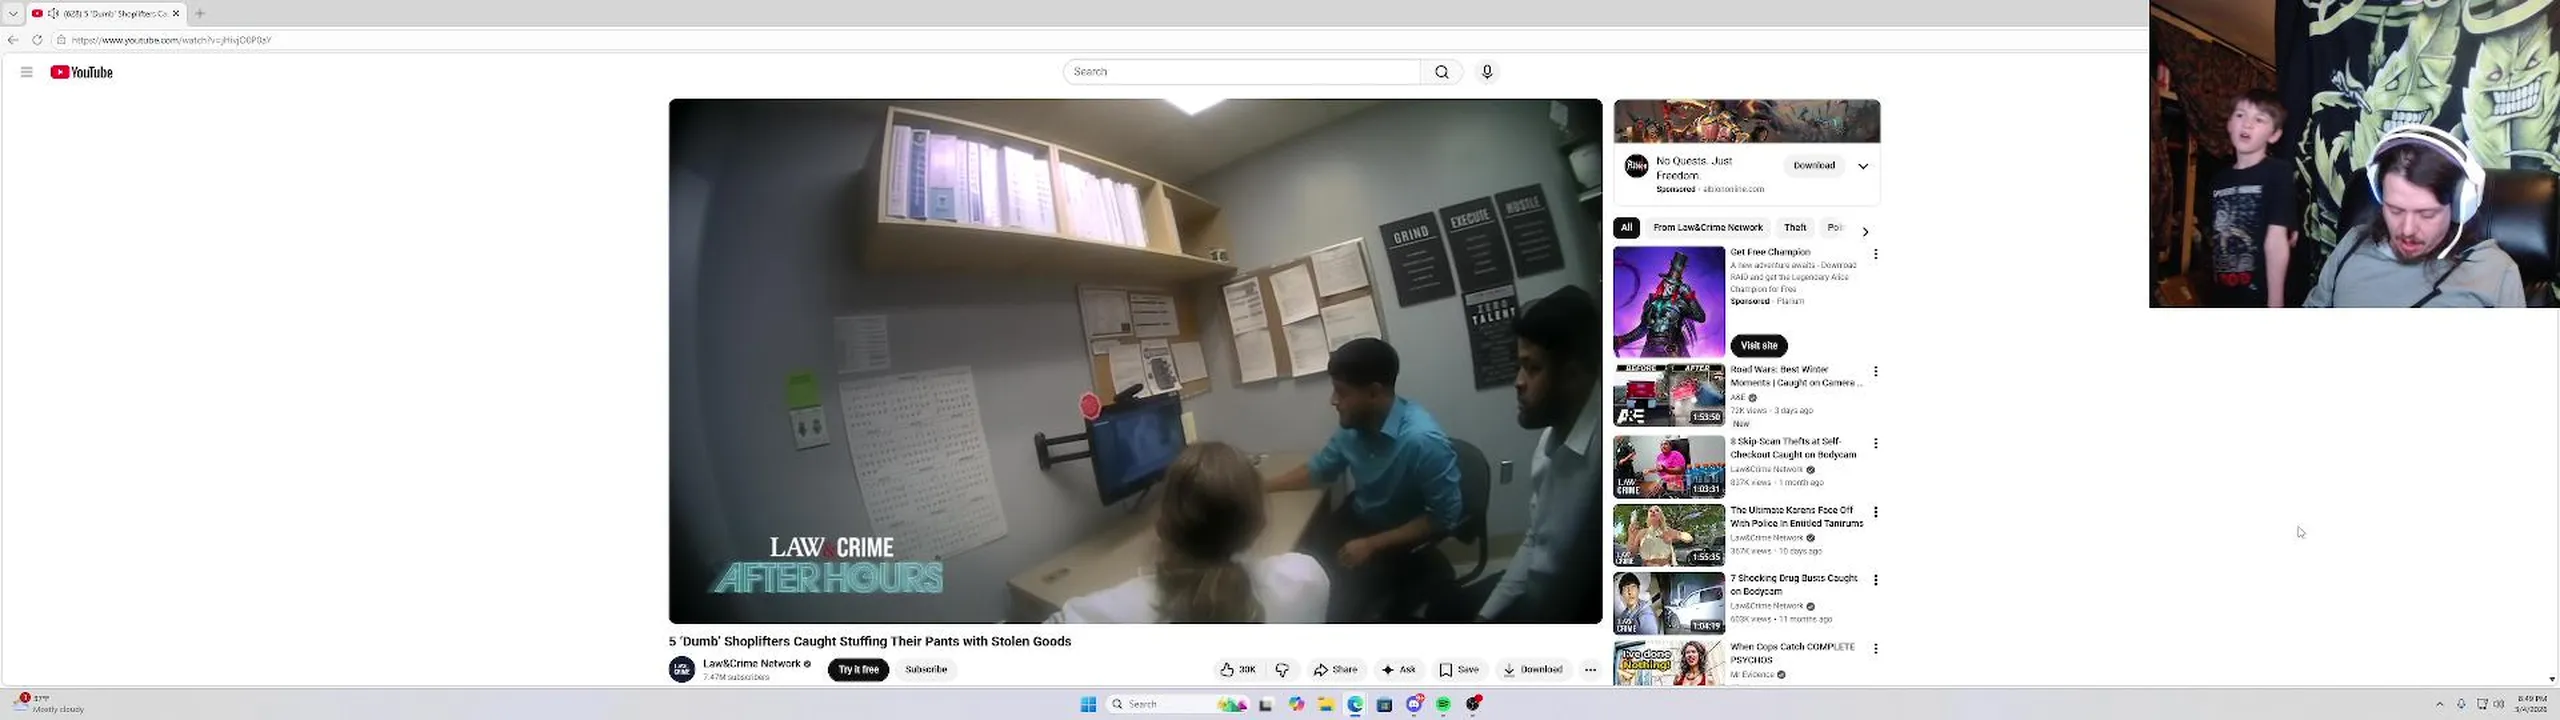The height and width of the screenshot is (720, 2560).
Task: Click the Road Wars video title text
Action: [x=1796, y=376]
